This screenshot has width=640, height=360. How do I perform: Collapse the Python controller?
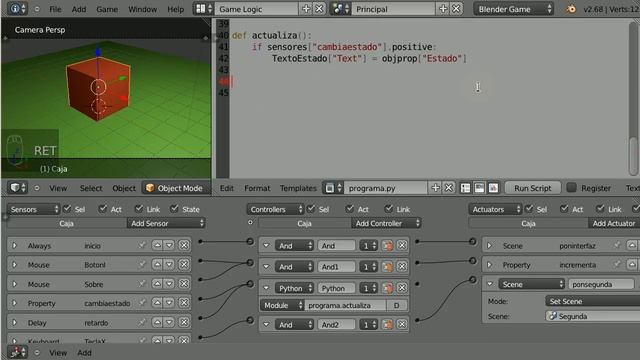(266, 288)
